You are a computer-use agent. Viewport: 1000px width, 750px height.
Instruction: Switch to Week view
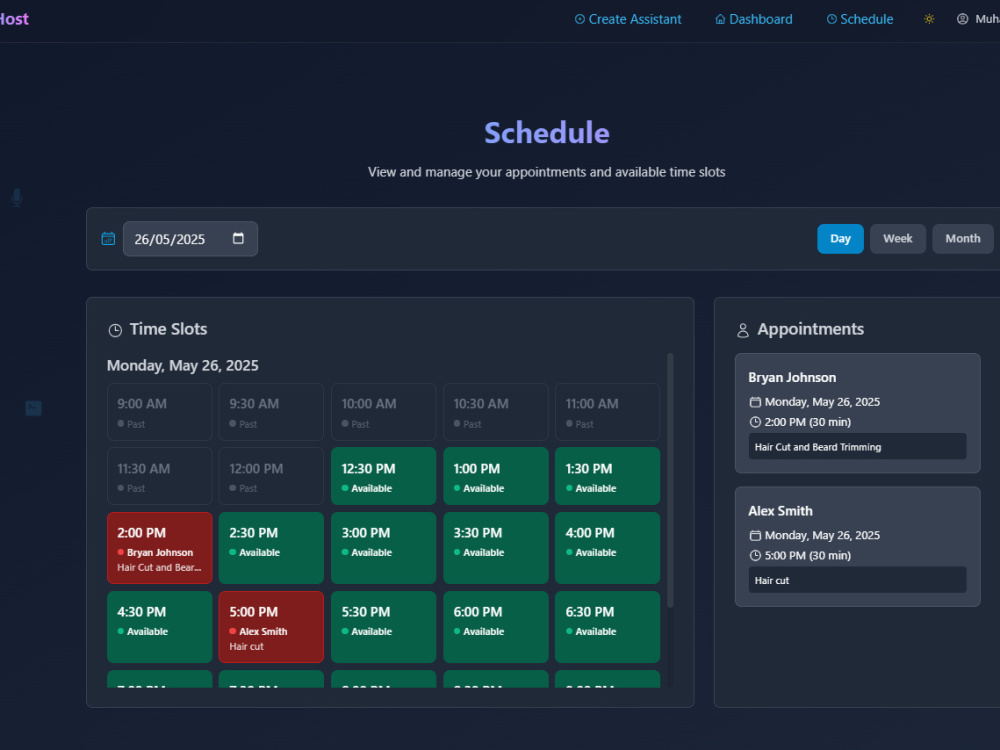pos(897,239)
